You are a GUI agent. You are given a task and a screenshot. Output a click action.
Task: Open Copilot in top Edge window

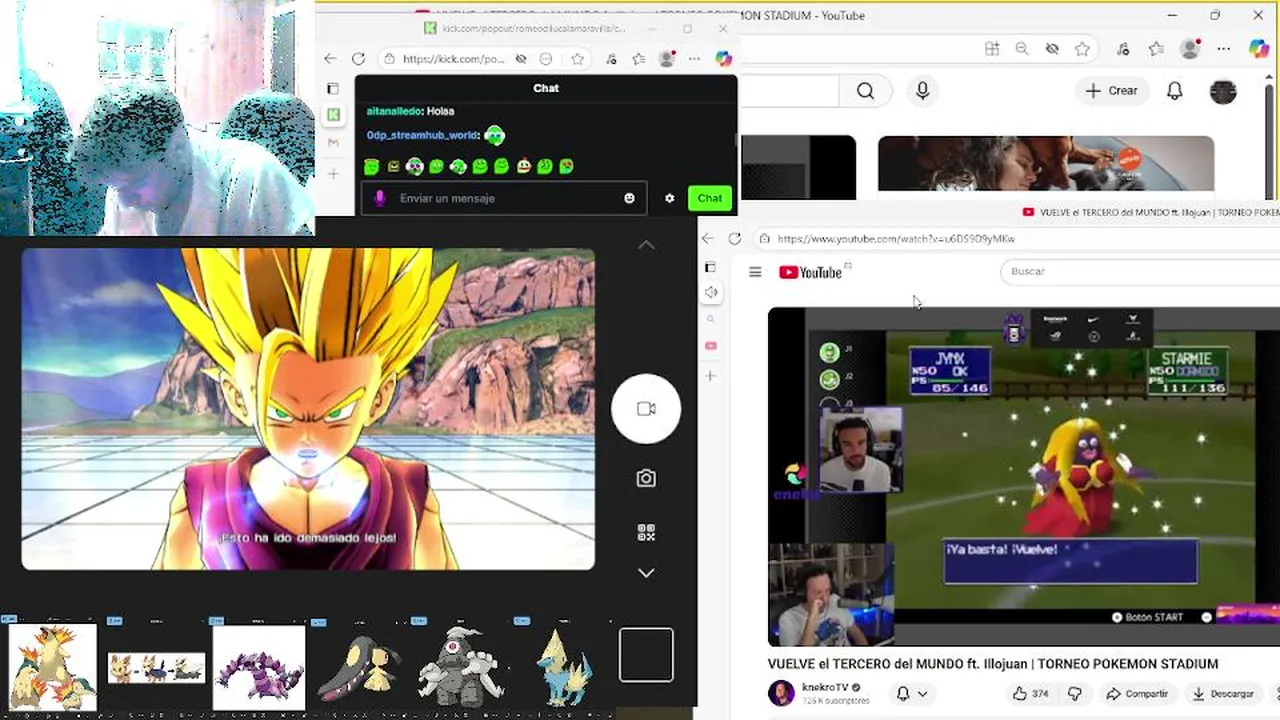[1259, 49]
